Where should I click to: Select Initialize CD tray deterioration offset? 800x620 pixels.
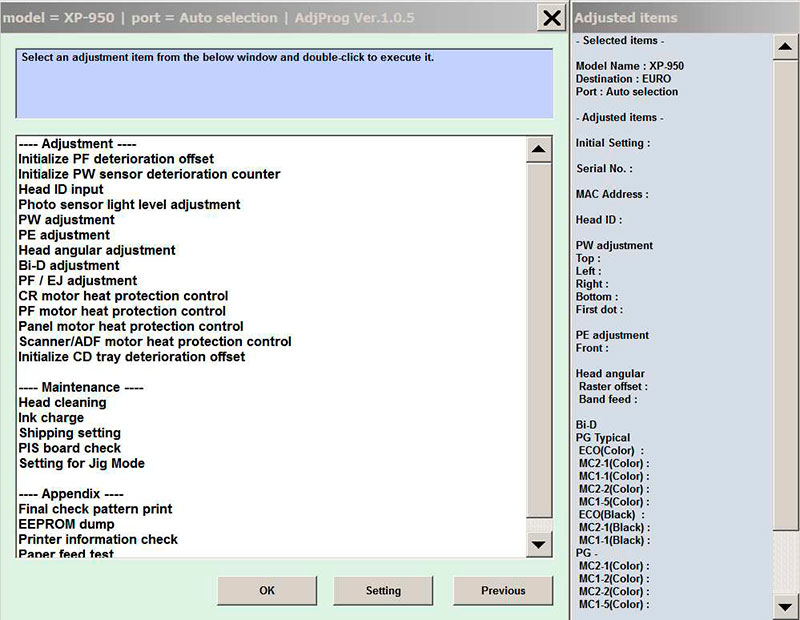point(132,357)
